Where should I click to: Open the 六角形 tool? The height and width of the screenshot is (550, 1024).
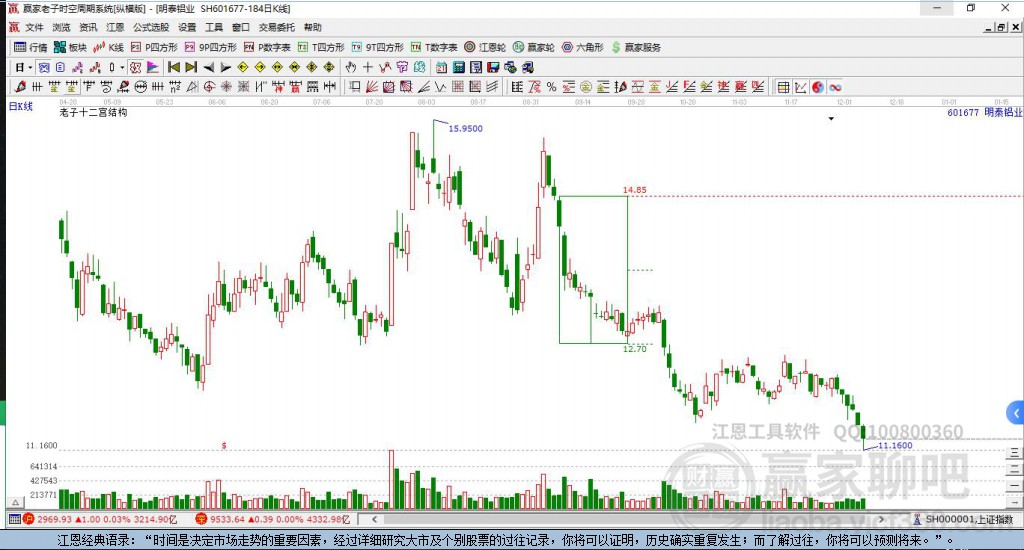point(583,47)
